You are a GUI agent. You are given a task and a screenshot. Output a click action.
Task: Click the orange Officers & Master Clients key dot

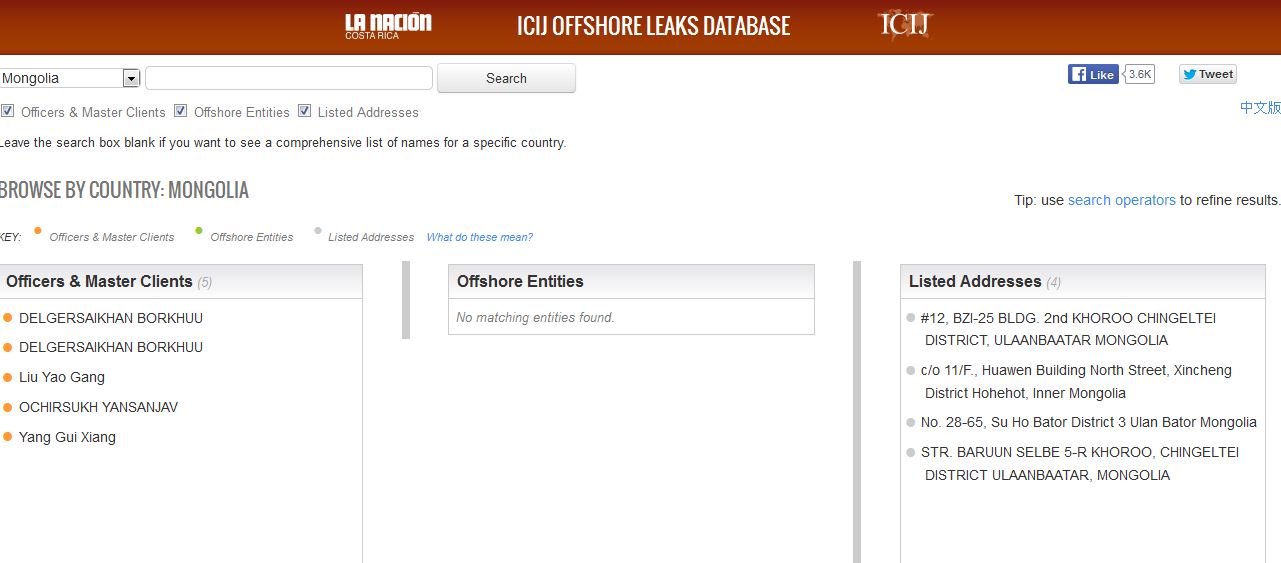click(38, 231)
